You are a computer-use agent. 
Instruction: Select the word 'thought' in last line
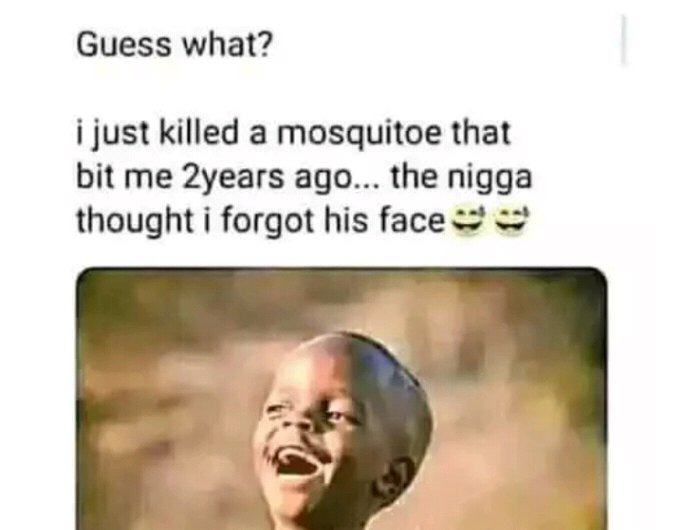(134, 221)
